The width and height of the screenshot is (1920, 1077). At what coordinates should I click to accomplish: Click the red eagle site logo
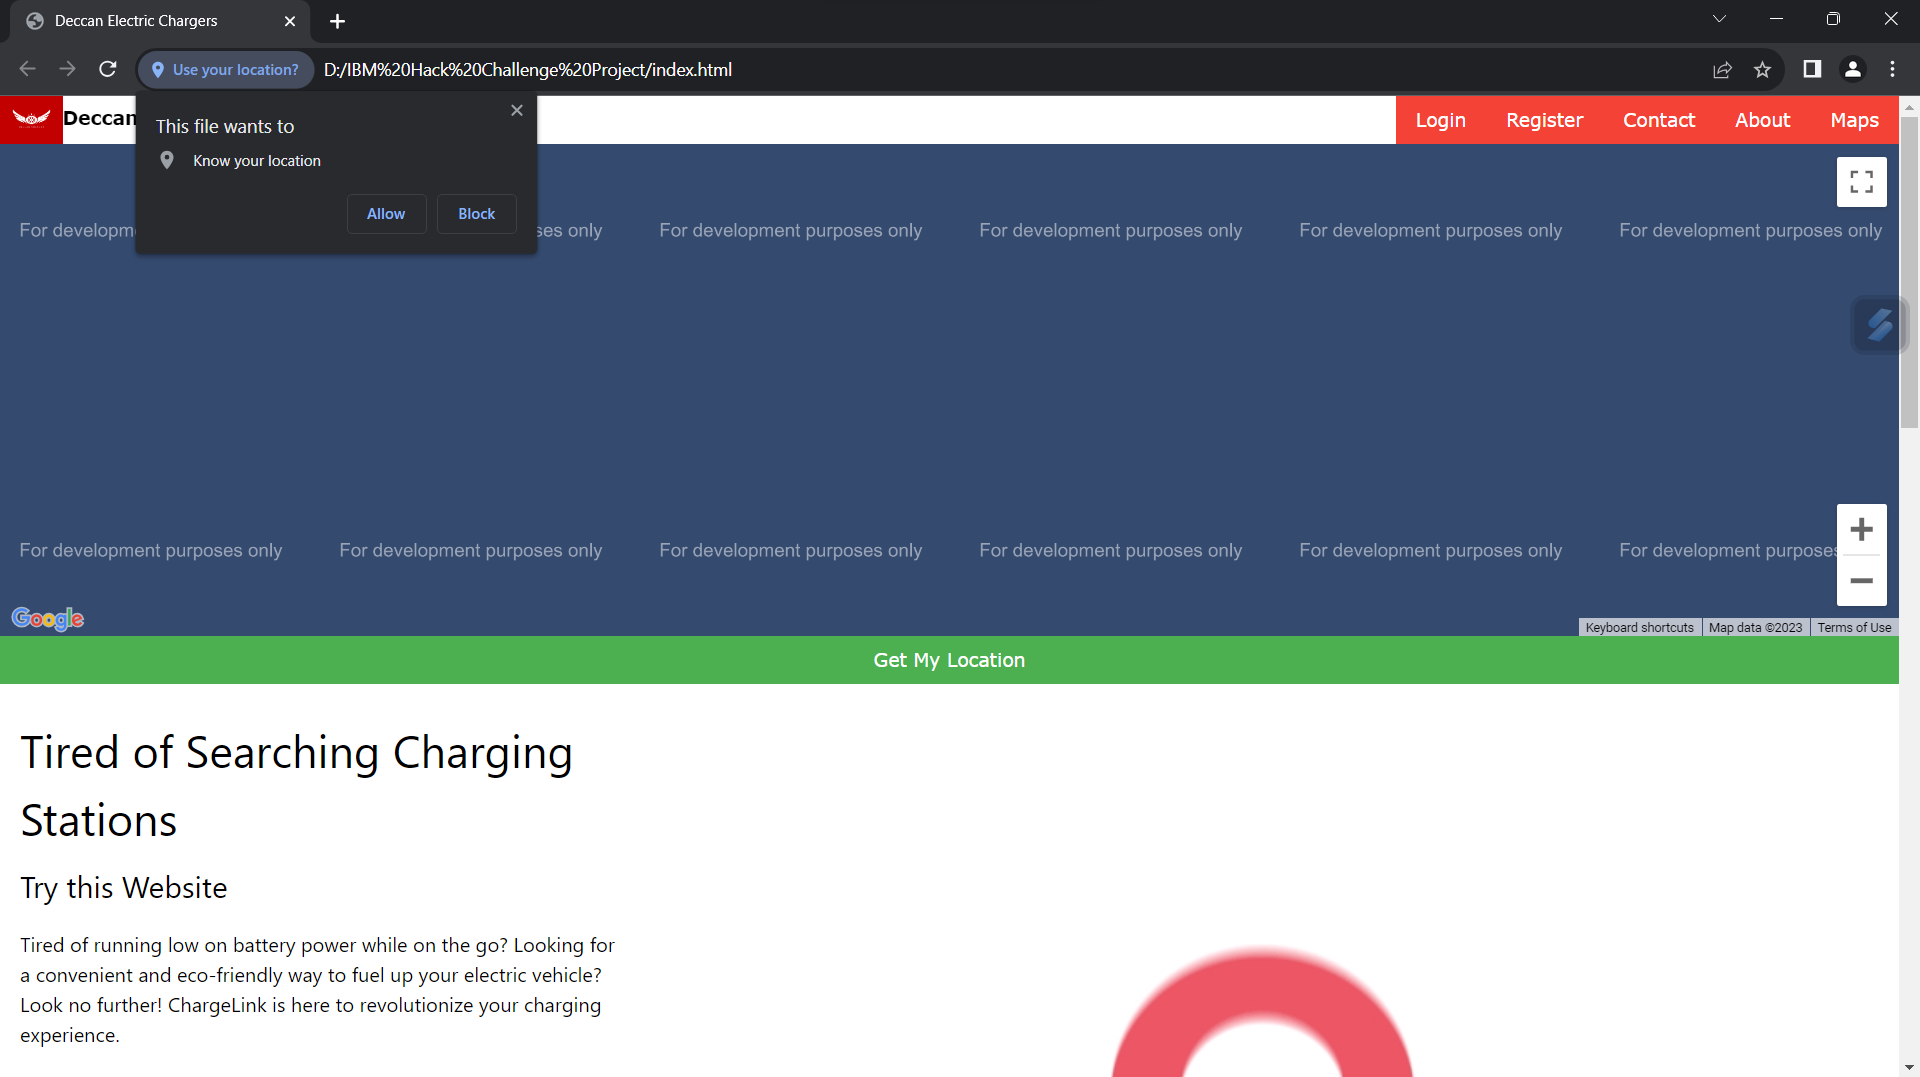(31, 119)
